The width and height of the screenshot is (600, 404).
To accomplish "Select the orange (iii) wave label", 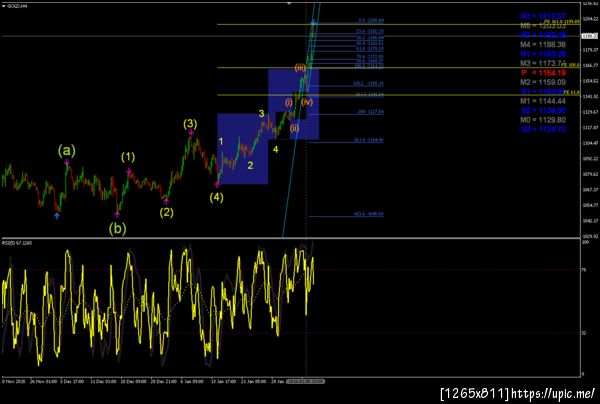I will tap(300, 68).
